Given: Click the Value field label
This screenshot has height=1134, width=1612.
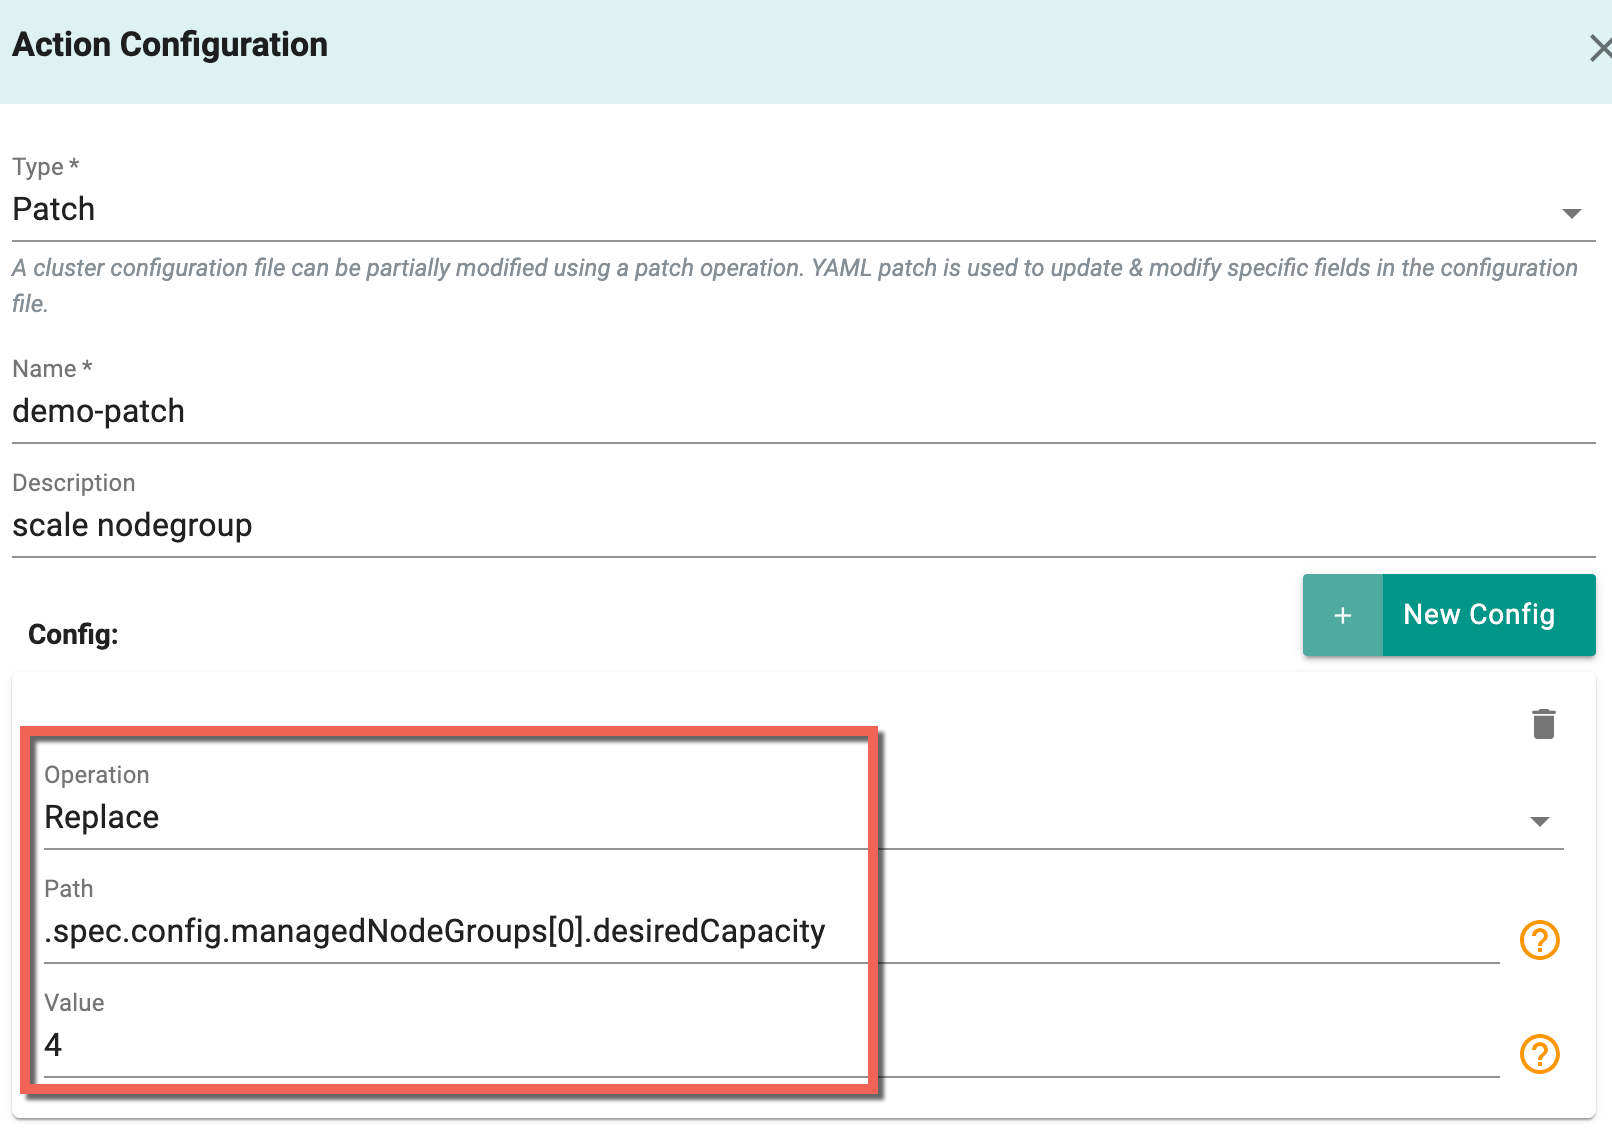Looking at the screenshot, I should 74,1003.
